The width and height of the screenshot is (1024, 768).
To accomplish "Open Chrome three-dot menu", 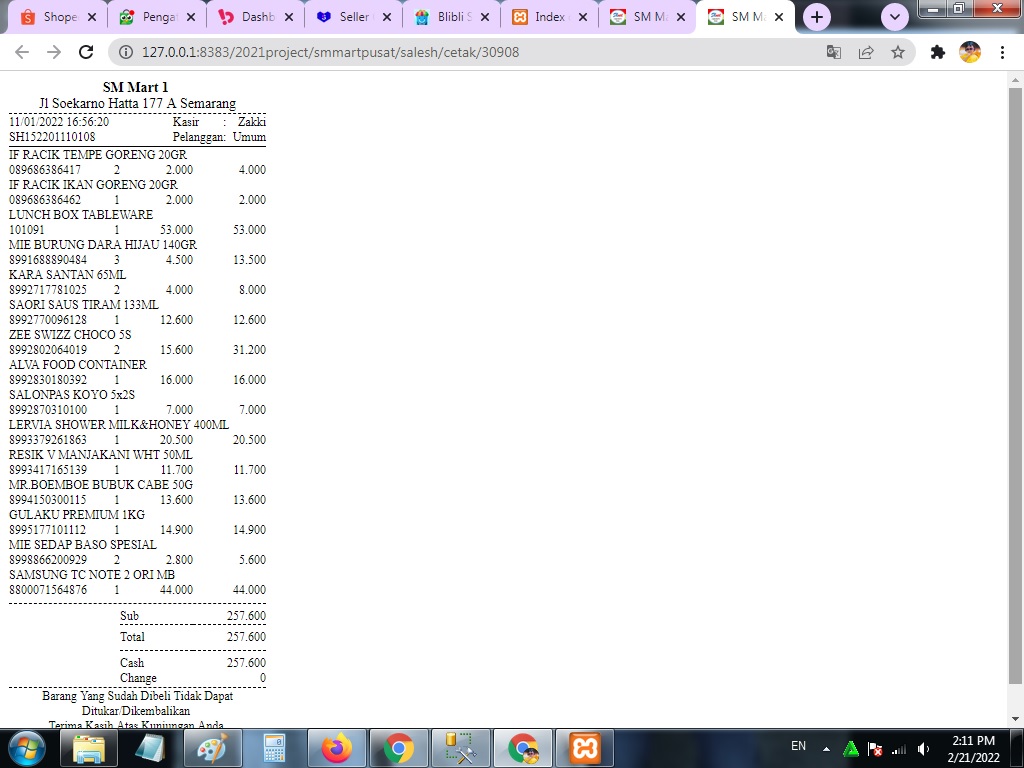I will click(x=1002, y=52).
